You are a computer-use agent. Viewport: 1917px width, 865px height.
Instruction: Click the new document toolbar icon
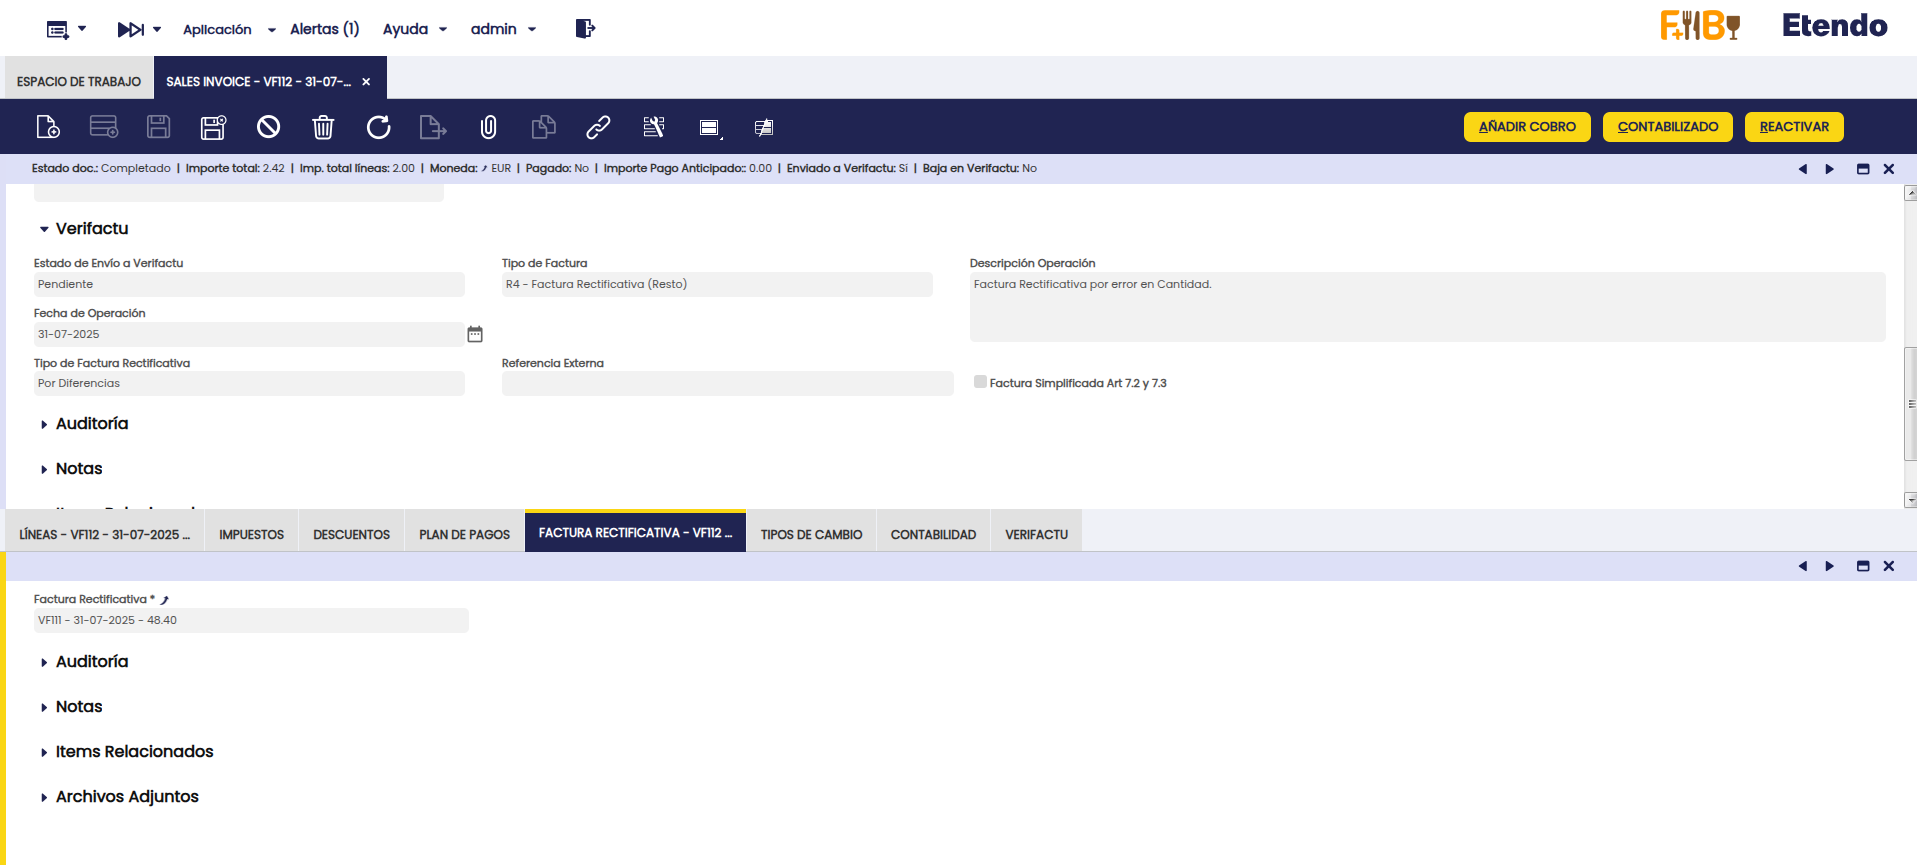48,127
